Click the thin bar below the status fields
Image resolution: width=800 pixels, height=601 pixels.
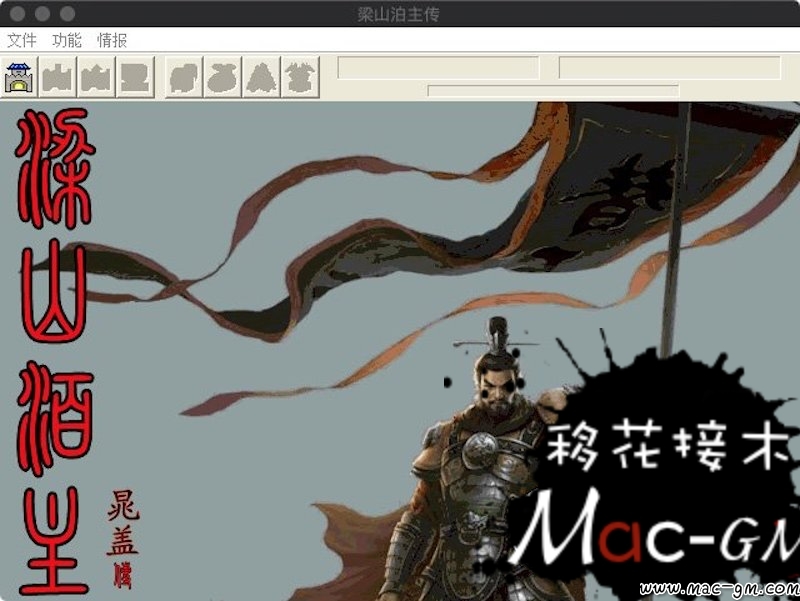[x=554, y=91]
